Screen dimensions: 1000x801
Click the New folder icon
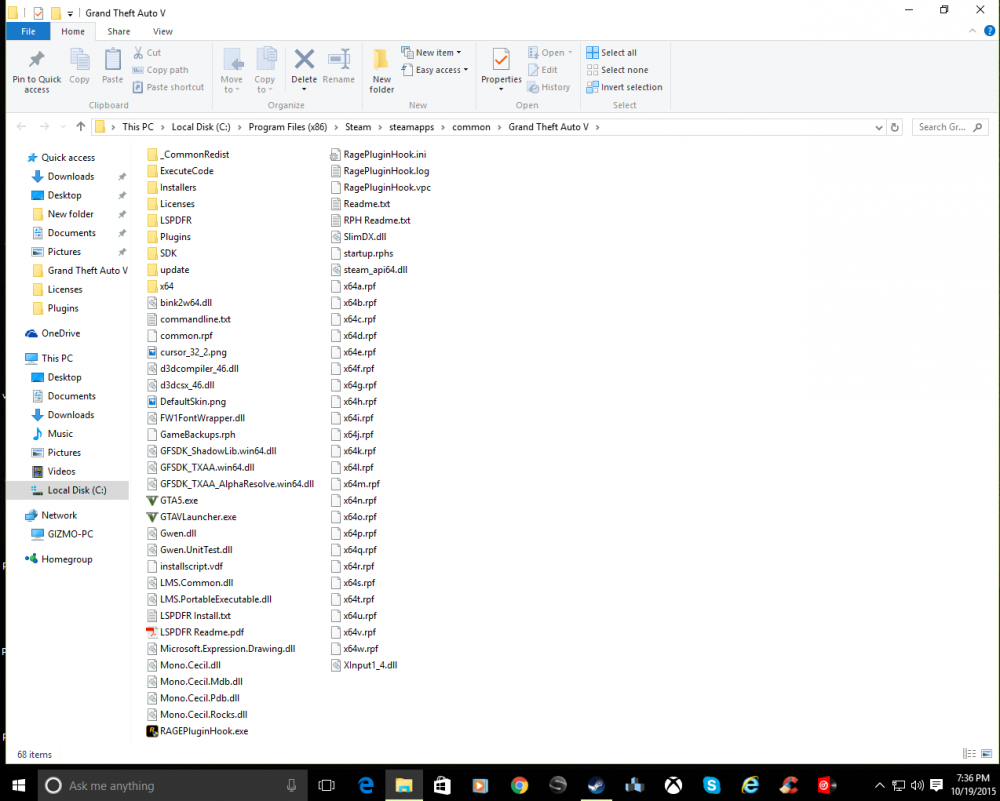[x=381, y=59]
